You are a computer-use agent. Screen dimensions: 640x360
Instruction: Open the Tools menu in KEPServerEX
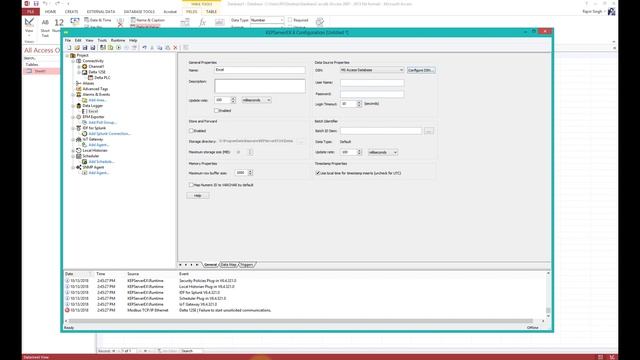102,40
